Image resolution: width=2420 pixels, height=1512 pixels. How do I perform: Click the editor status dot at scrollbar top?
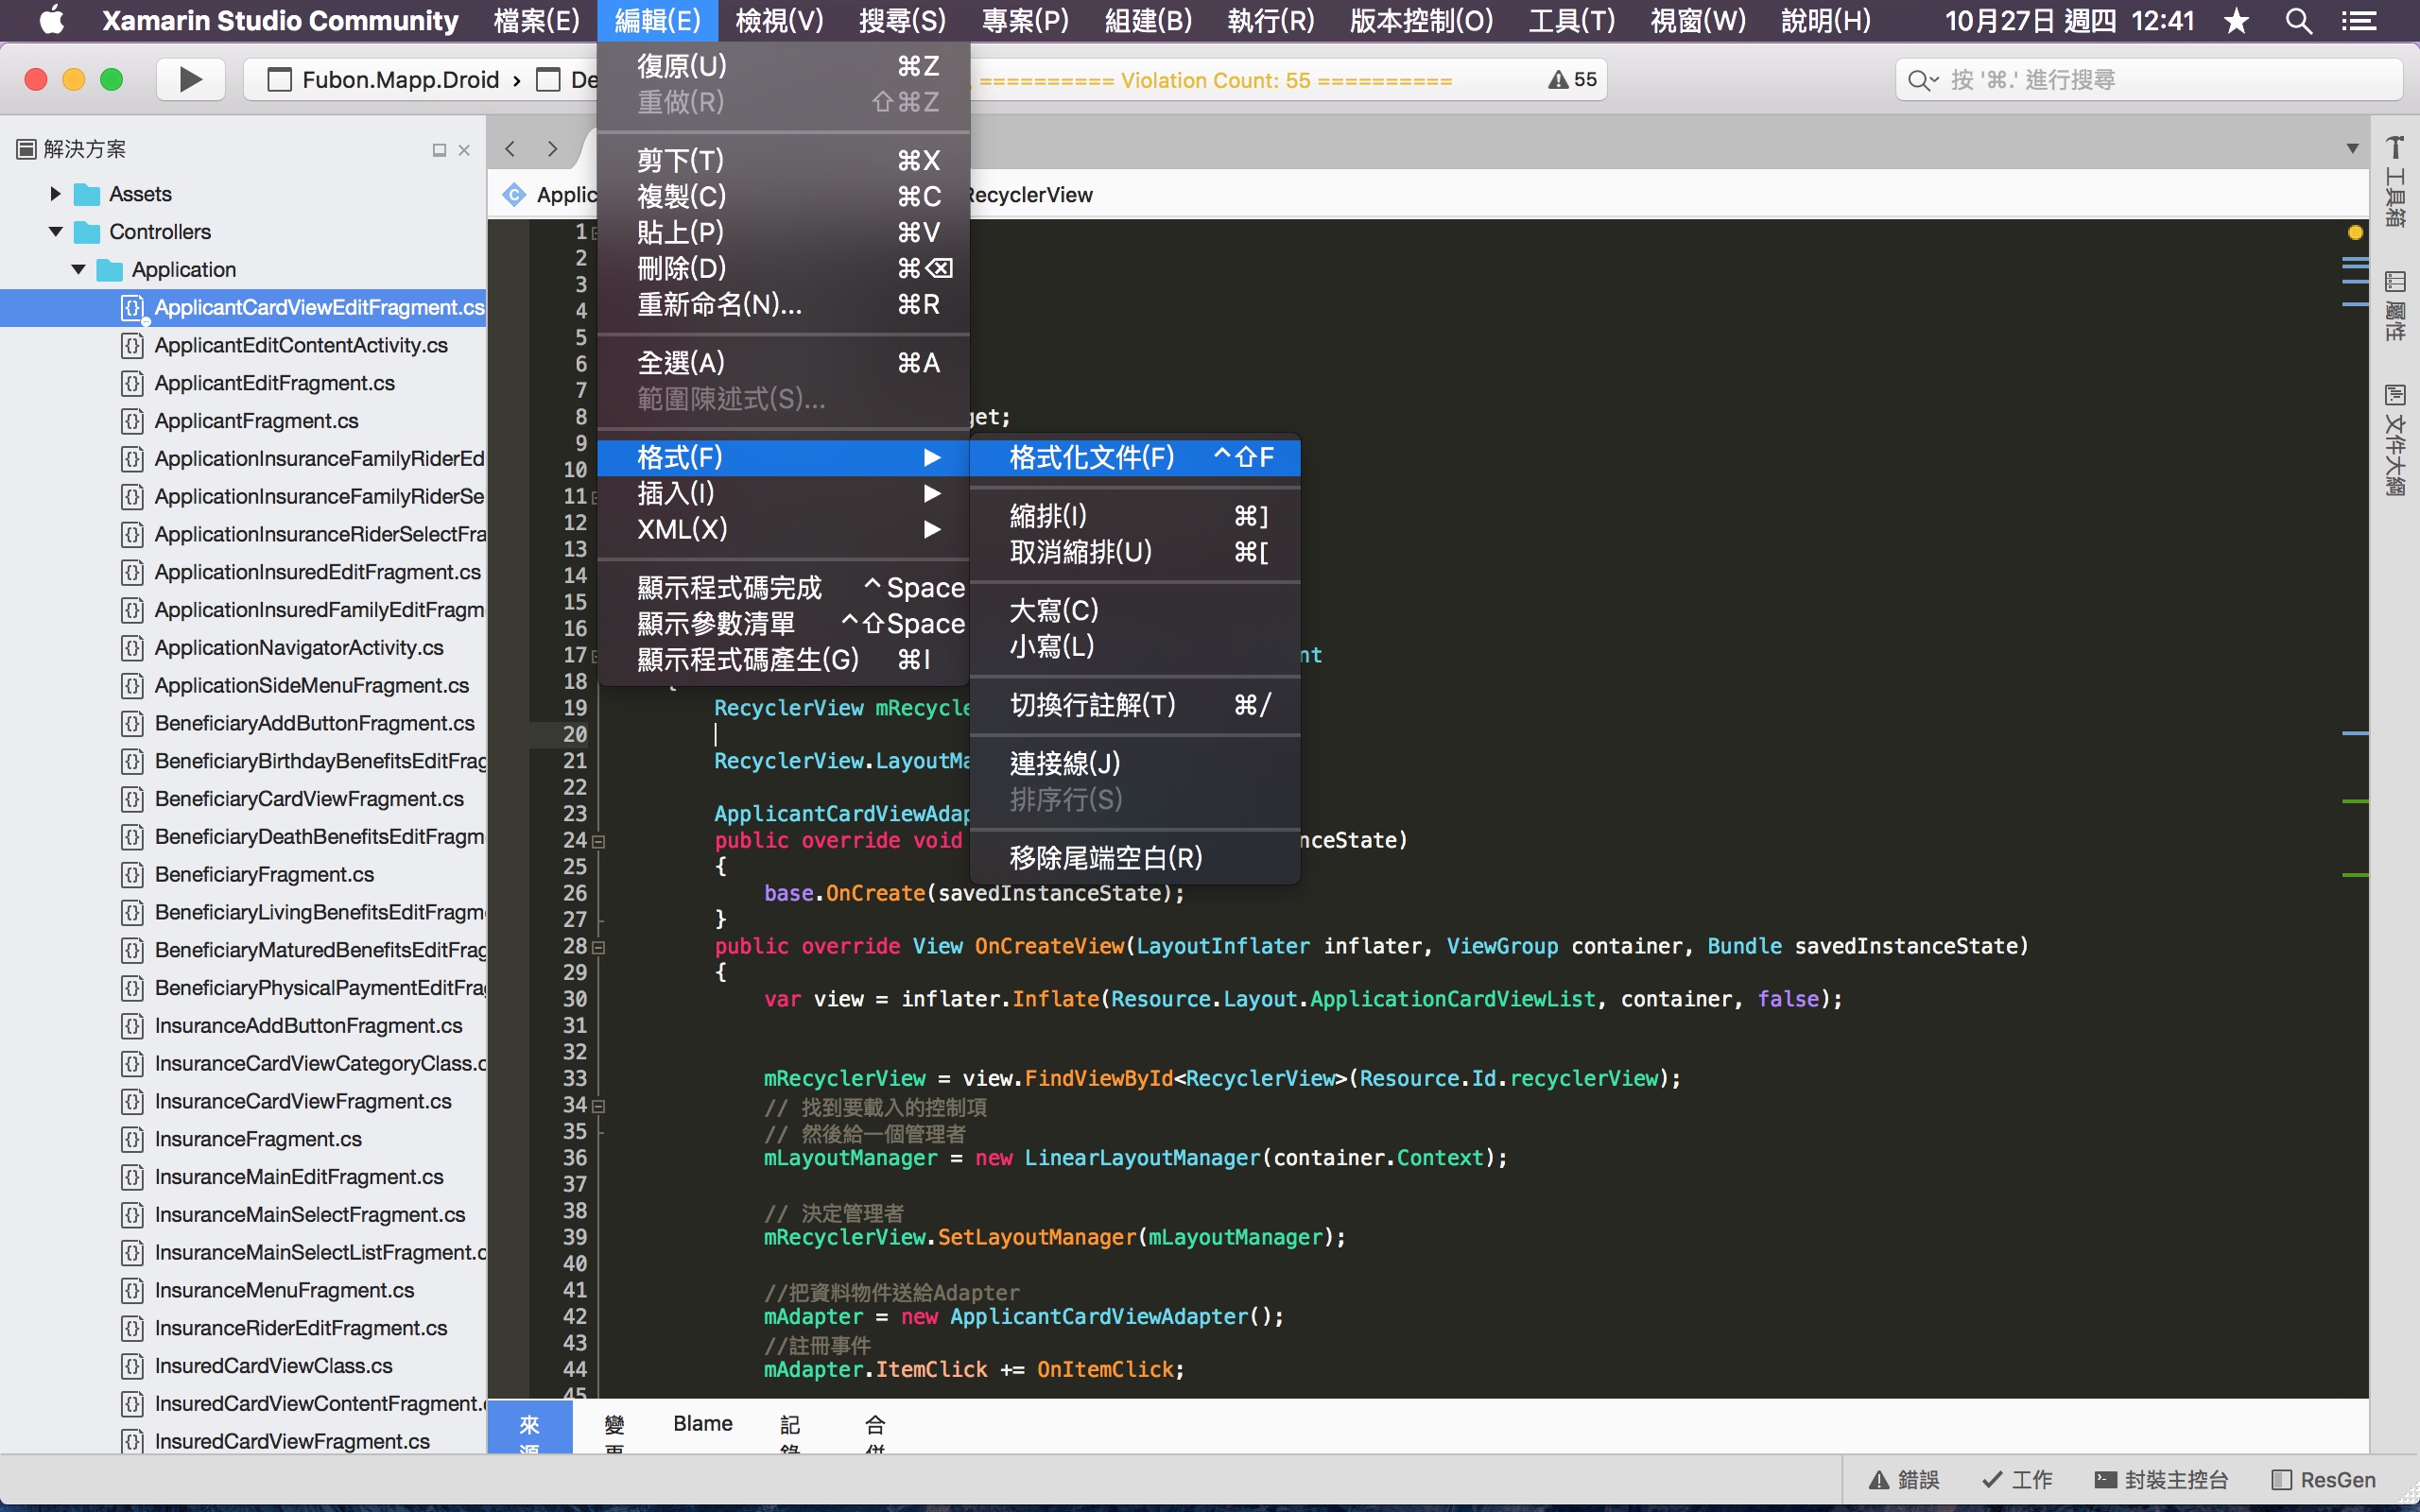2355,233
